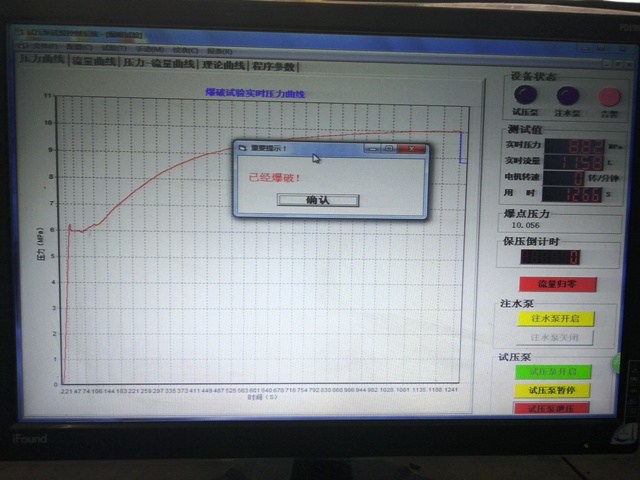This screenshot has height=480, width=640.
Task: Select the 压力-流量曲线 tab
Action: tap(154, 63)
